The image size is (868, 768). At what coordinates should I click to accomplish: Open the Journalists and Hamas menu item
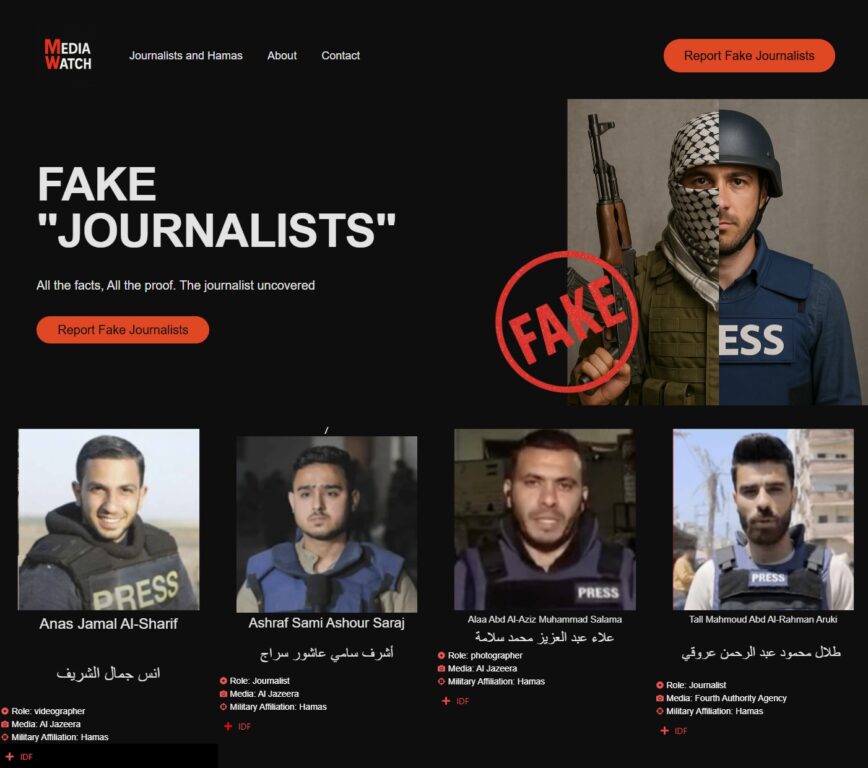[x=185, y=55]
